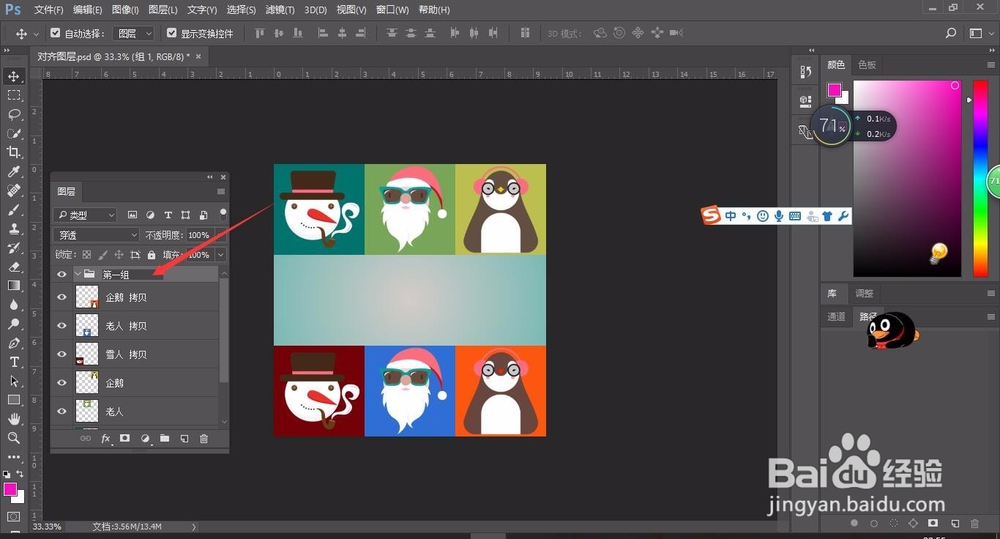The width and height of the screenshot is (1000, 539).
Task: Select the Hand tool
Action: click(x=13, y=419)
